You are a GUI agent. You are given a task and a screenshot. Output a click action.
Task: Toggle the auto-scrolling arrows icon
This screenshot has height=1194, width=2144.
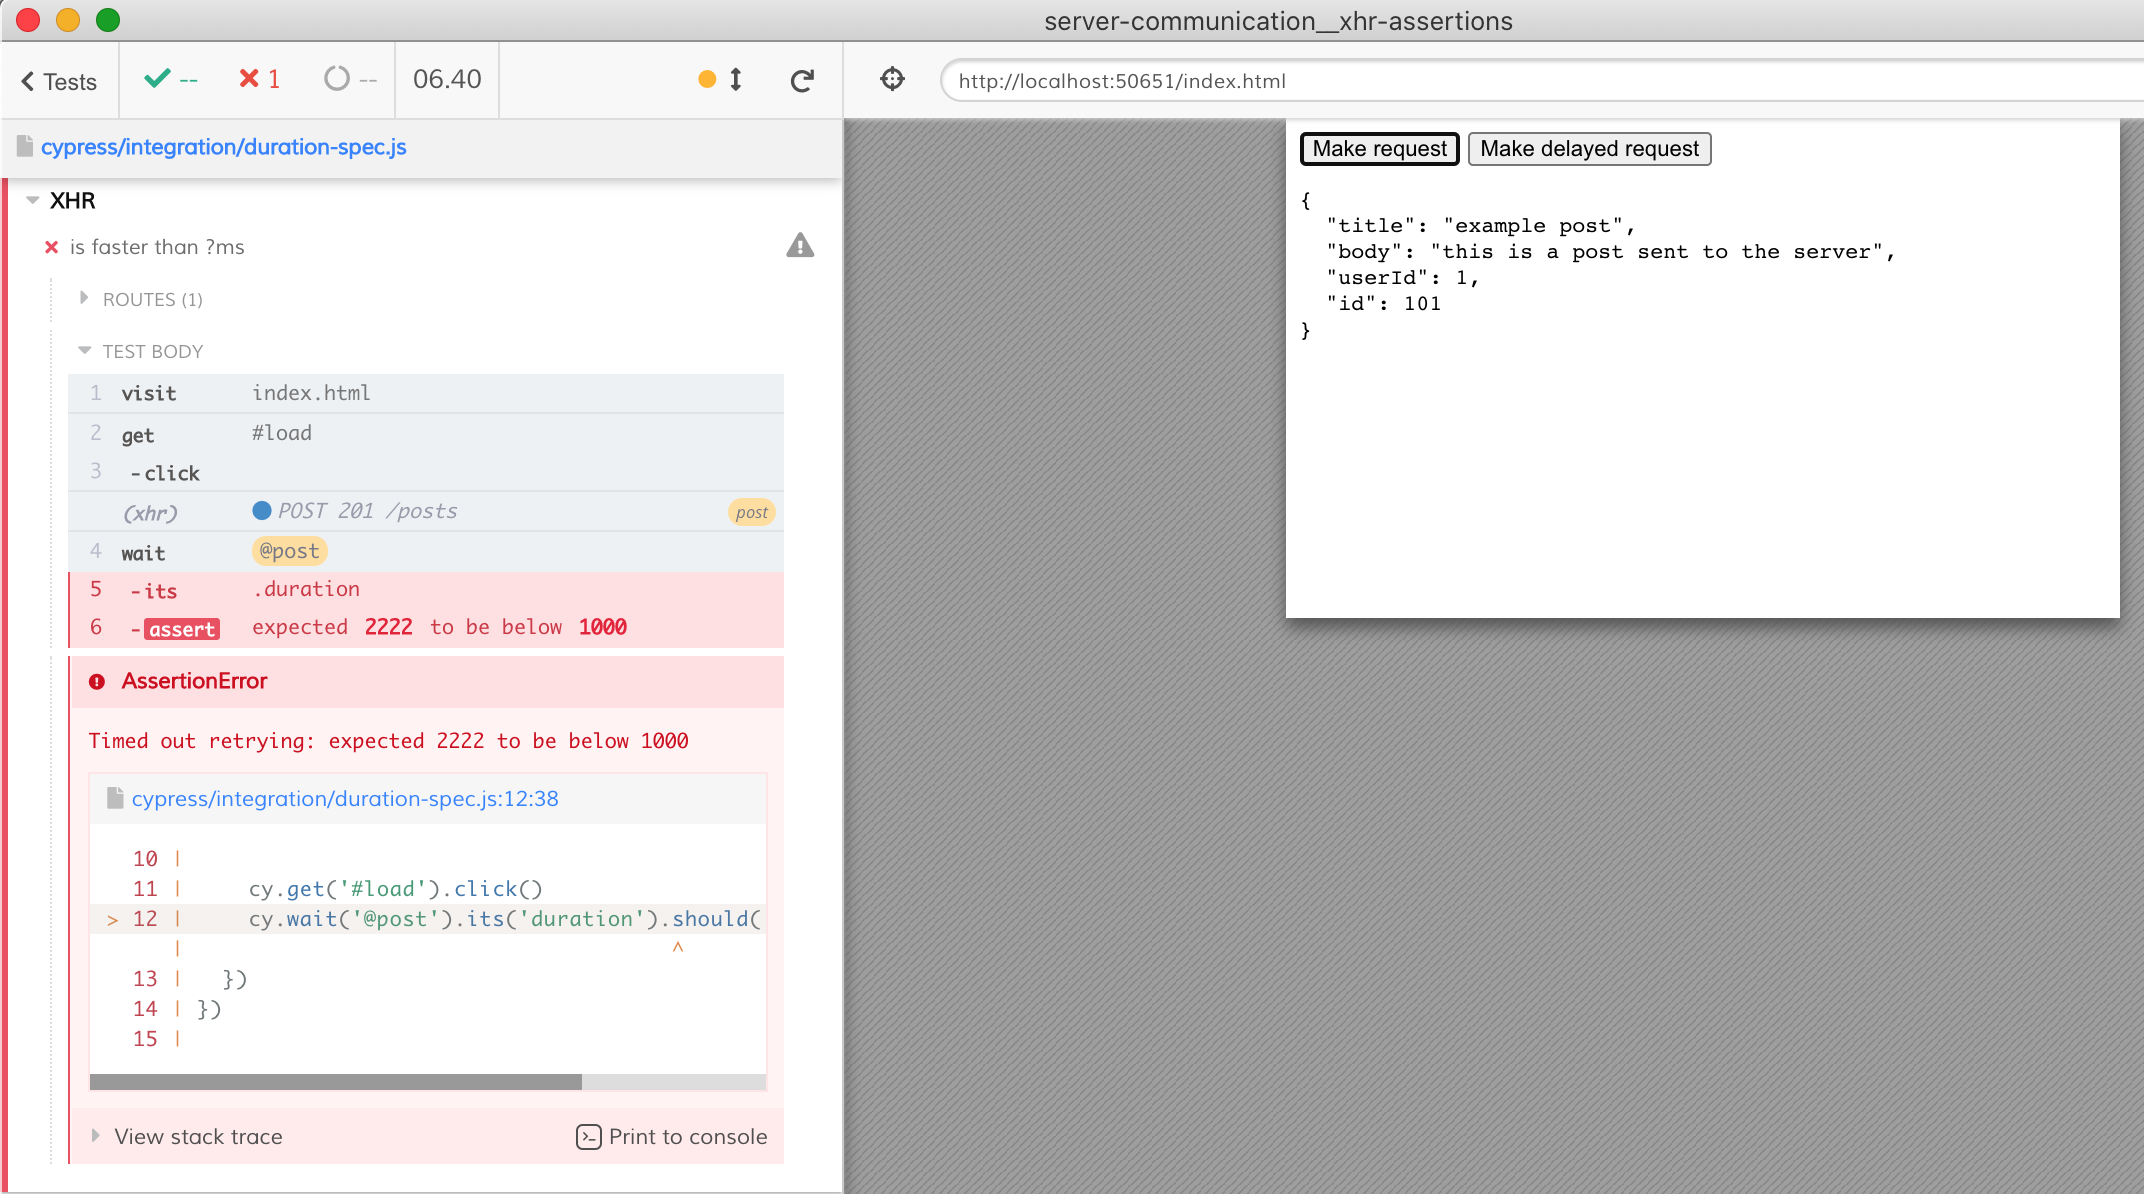pos(735,80)
